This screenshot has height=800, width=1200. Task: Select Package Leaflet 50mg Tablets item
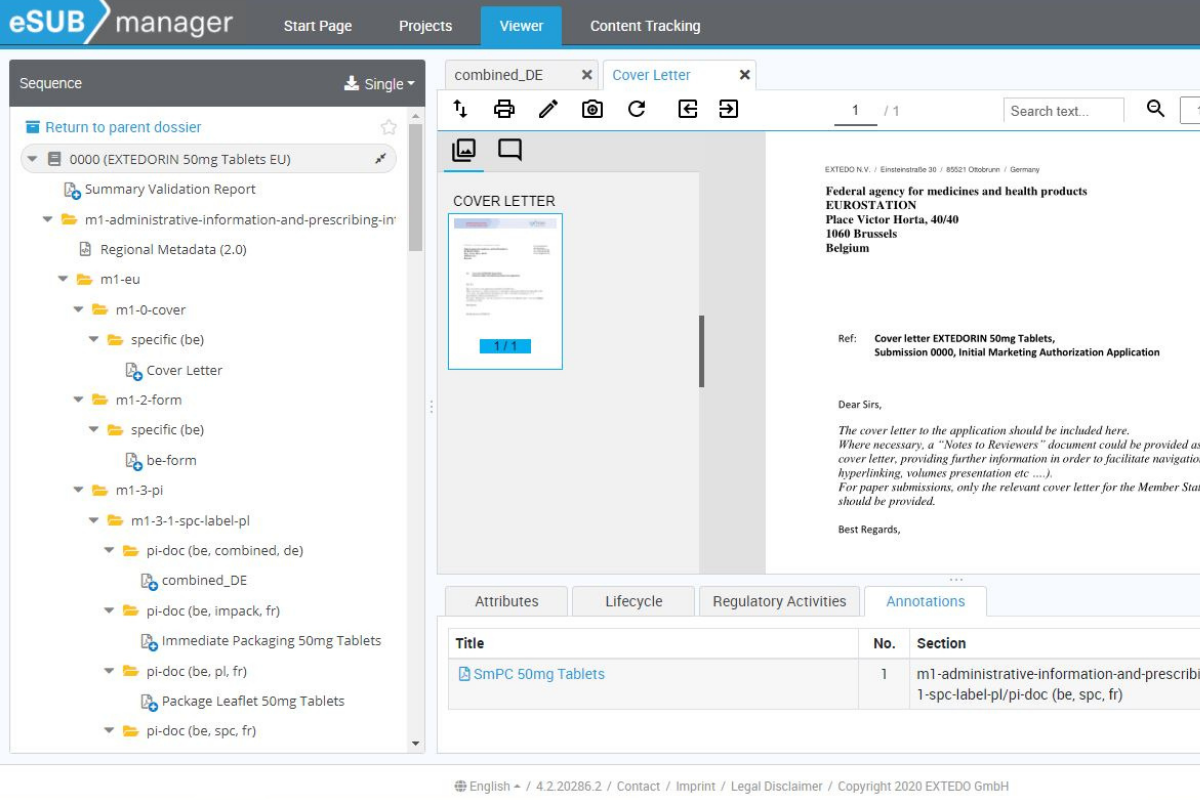pos(253,701)
